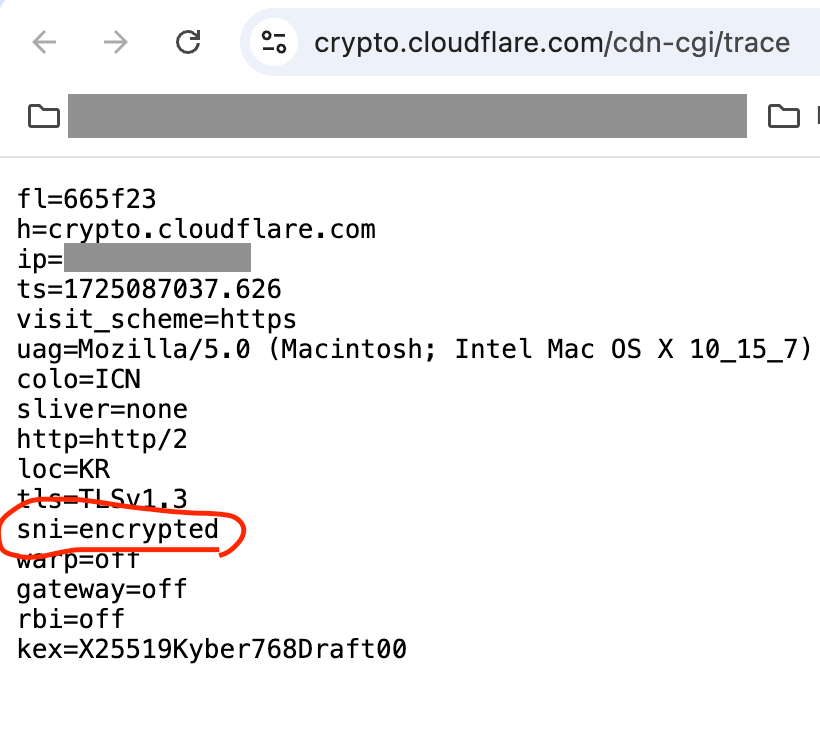Click the rightmost bookmarks folder icon
The image size is (820, 742).
click(x=784, y=116)
